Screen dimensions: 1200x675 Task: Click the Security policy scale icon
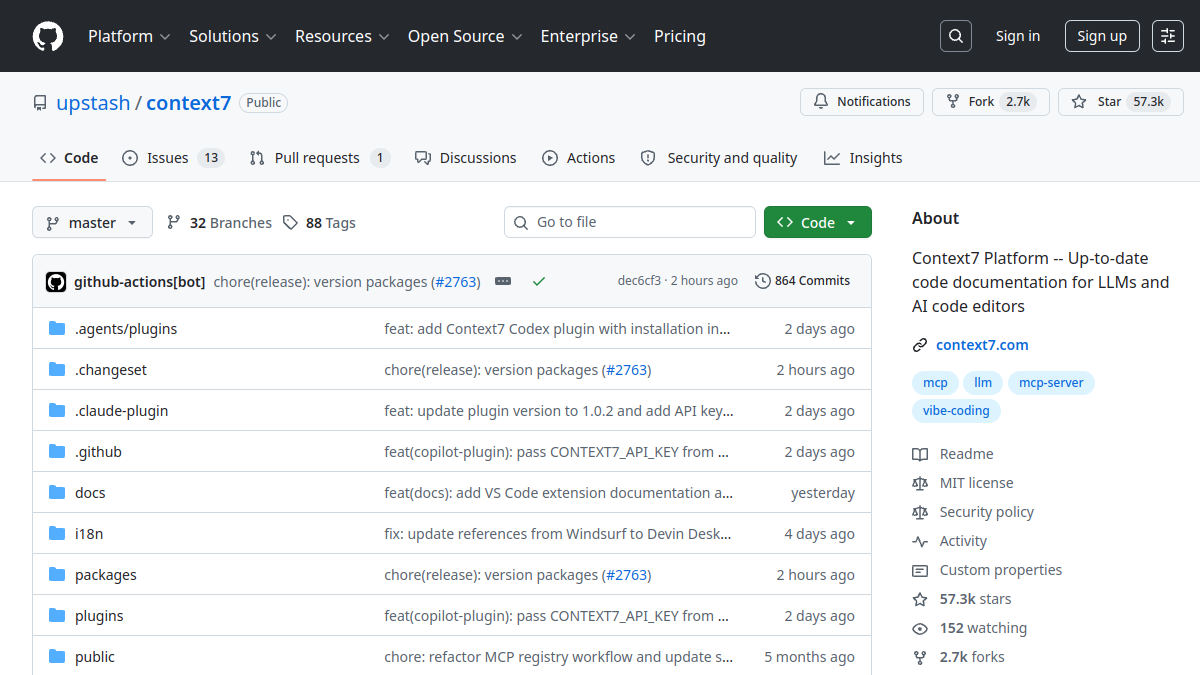tap(920, 512)
